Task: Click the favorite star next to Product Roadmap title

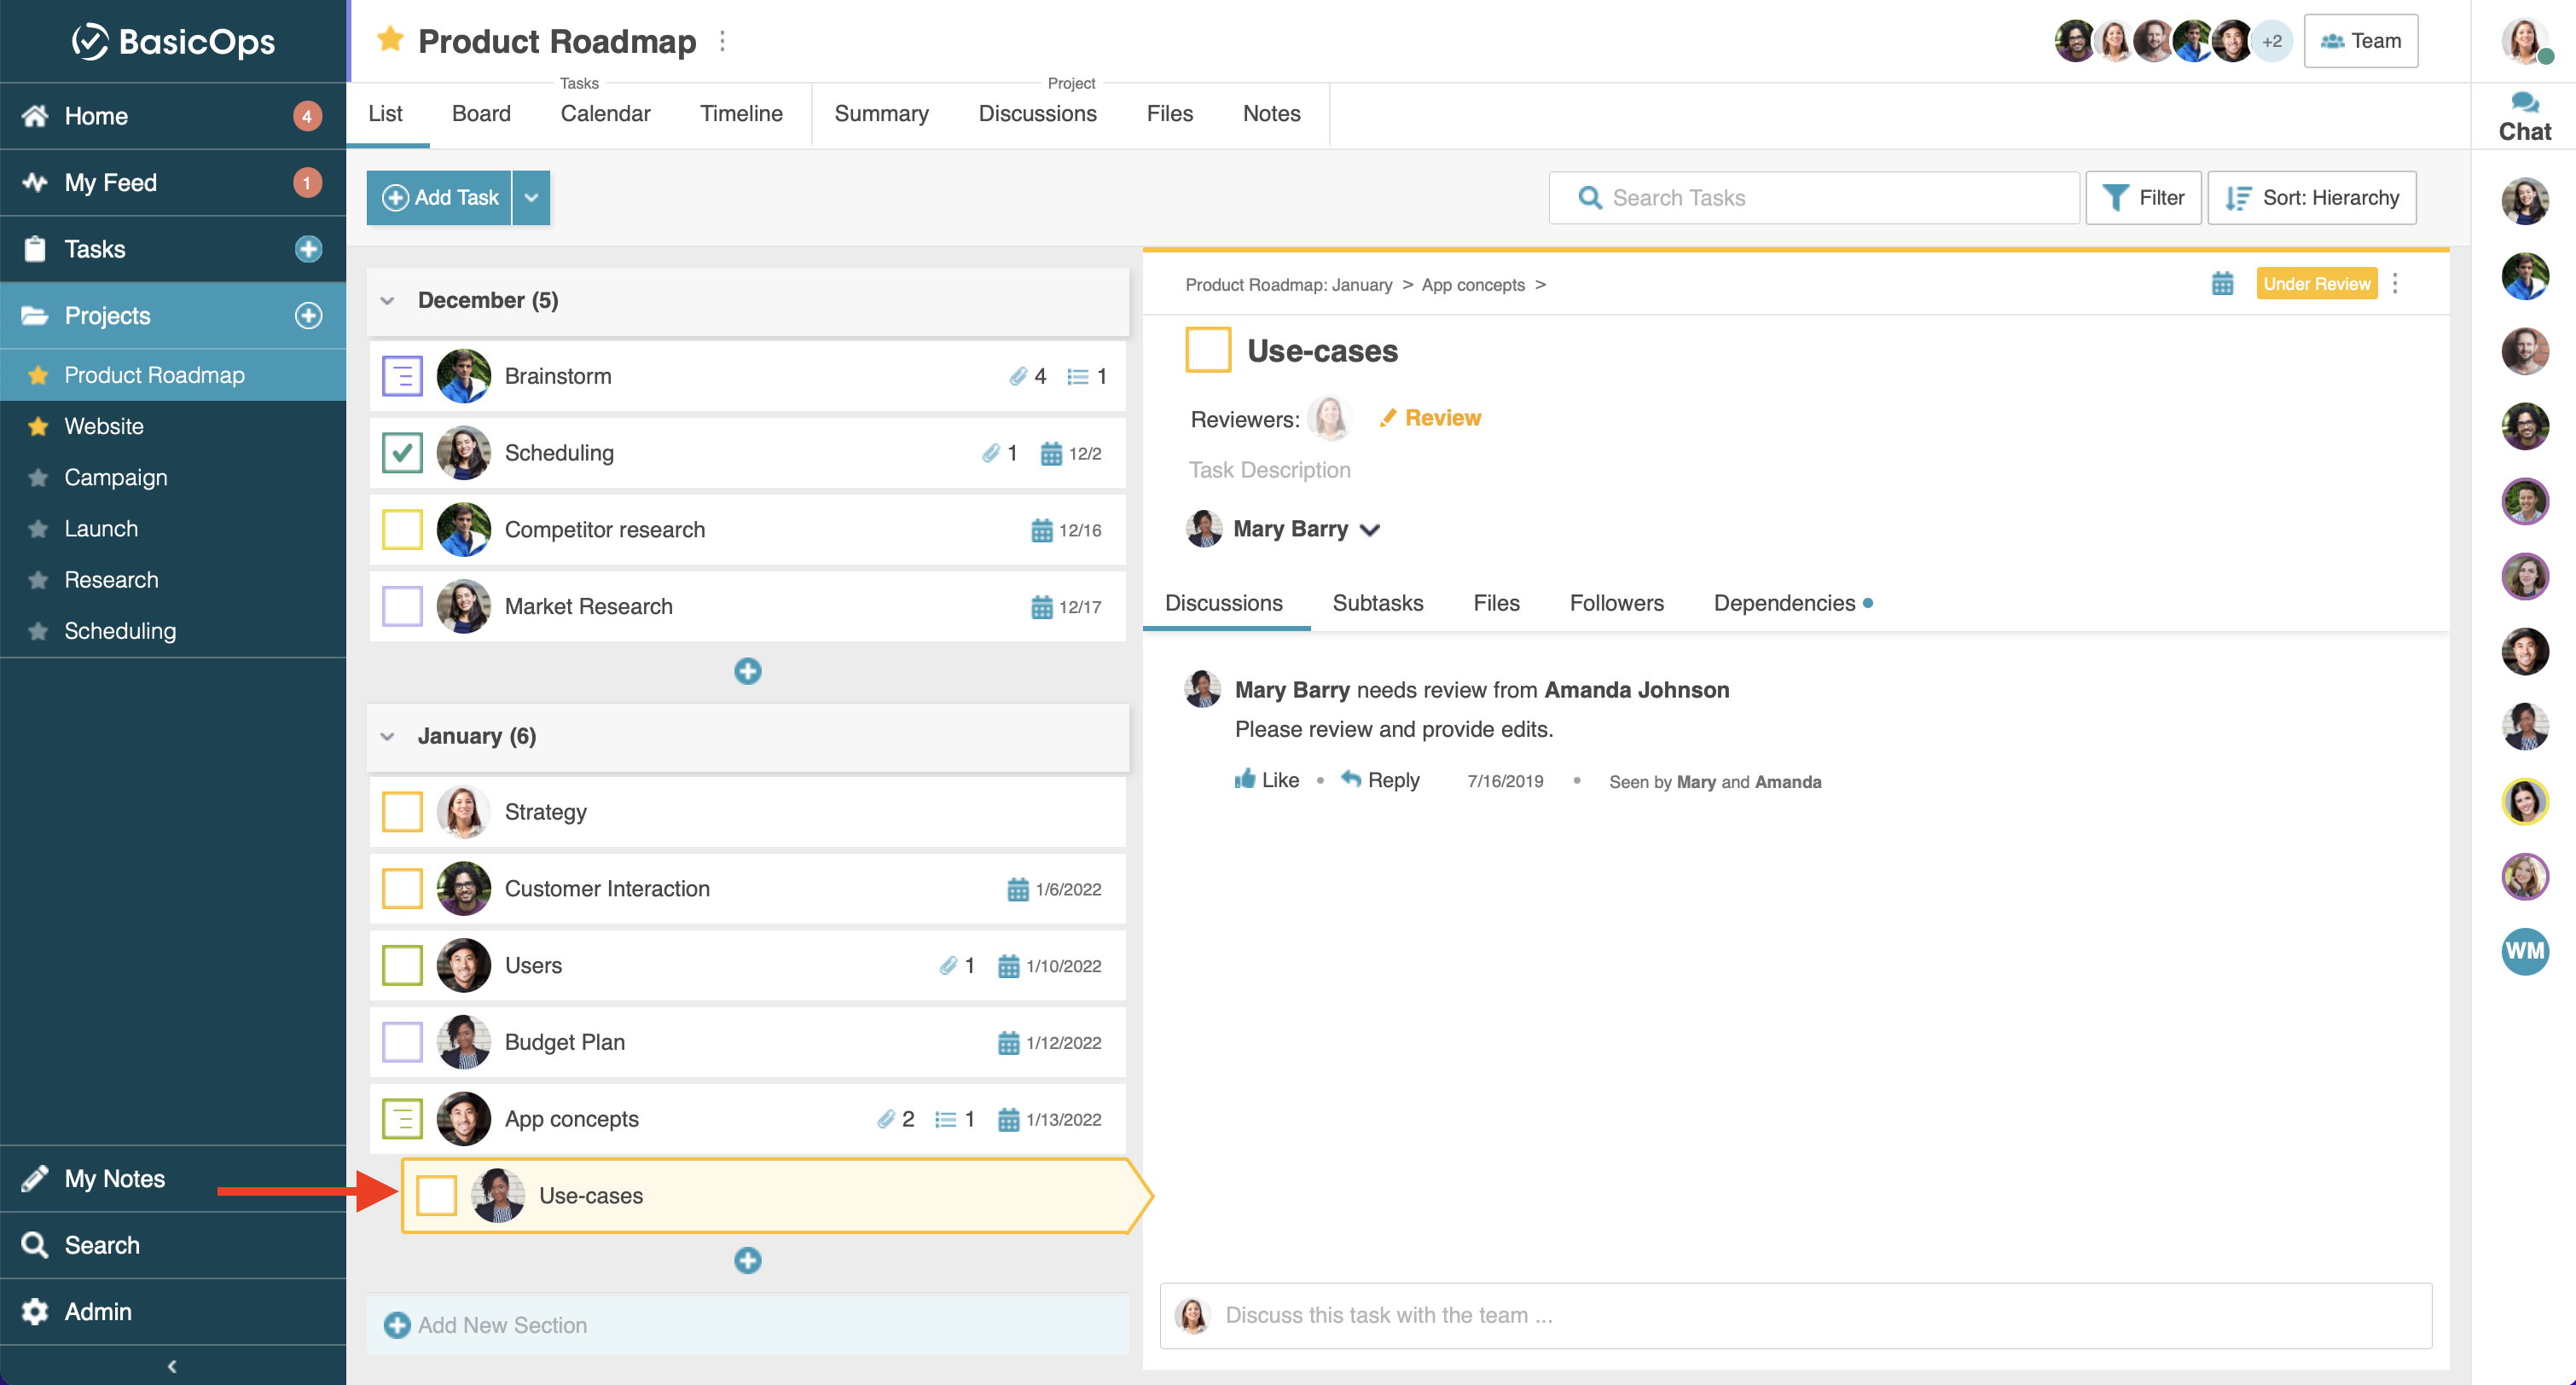Action: tap(389, 40)
